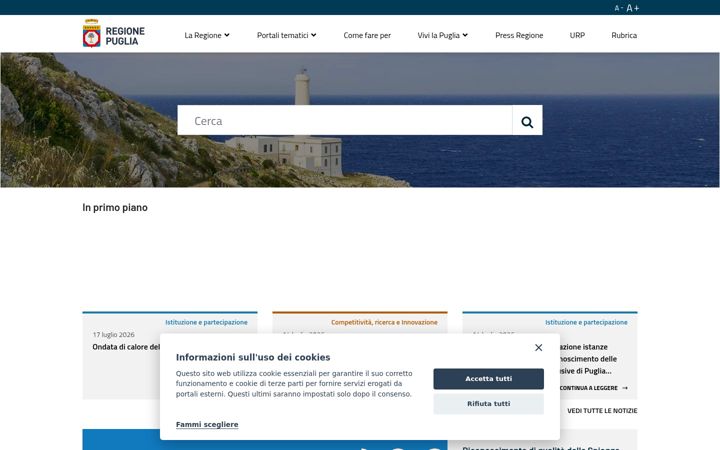Increase font size with A+ control
This screenshot has height=450, width=720.
(x=633, y=8)
